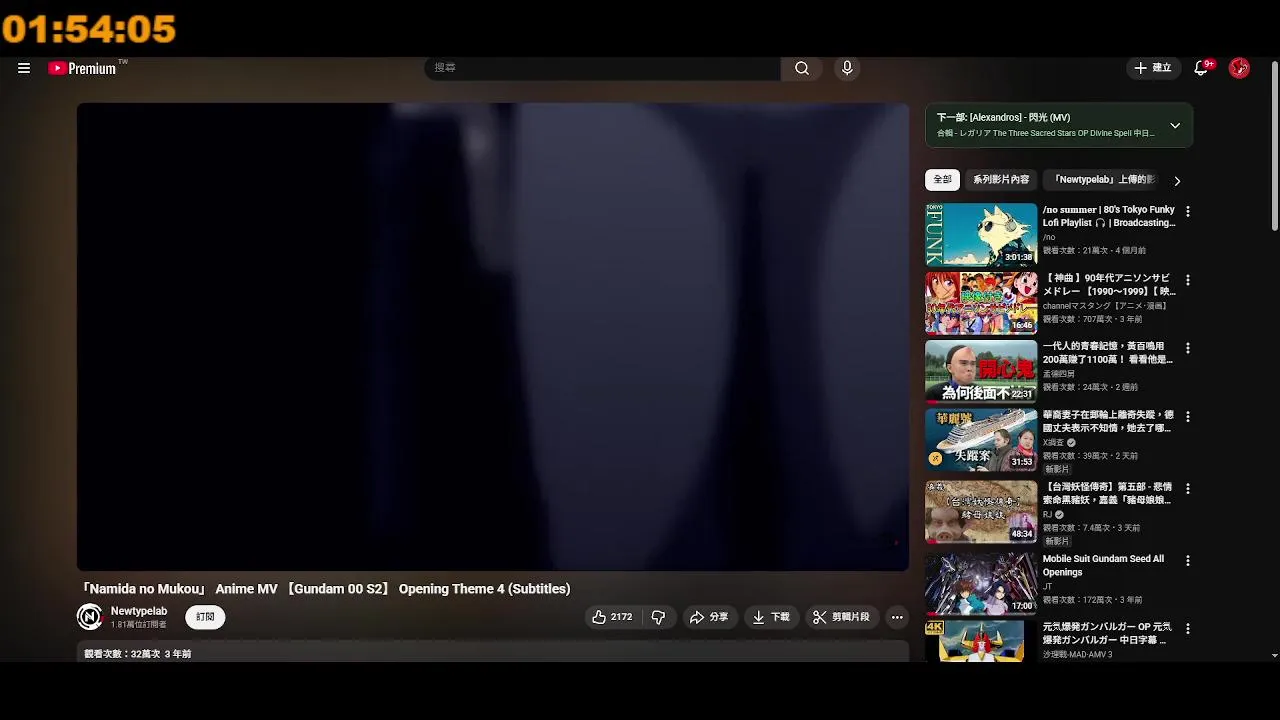
Task: Dislike the video with thumbs-down
Action: [x=658, y=617]
